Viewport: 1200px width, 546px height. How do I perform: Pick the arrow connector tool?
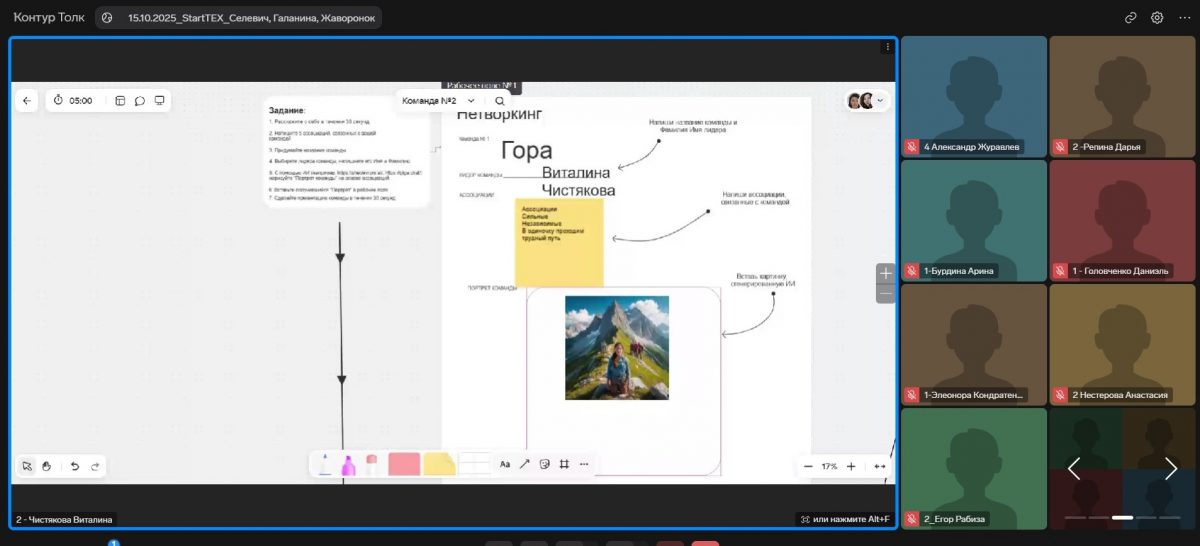click(525, 464)
